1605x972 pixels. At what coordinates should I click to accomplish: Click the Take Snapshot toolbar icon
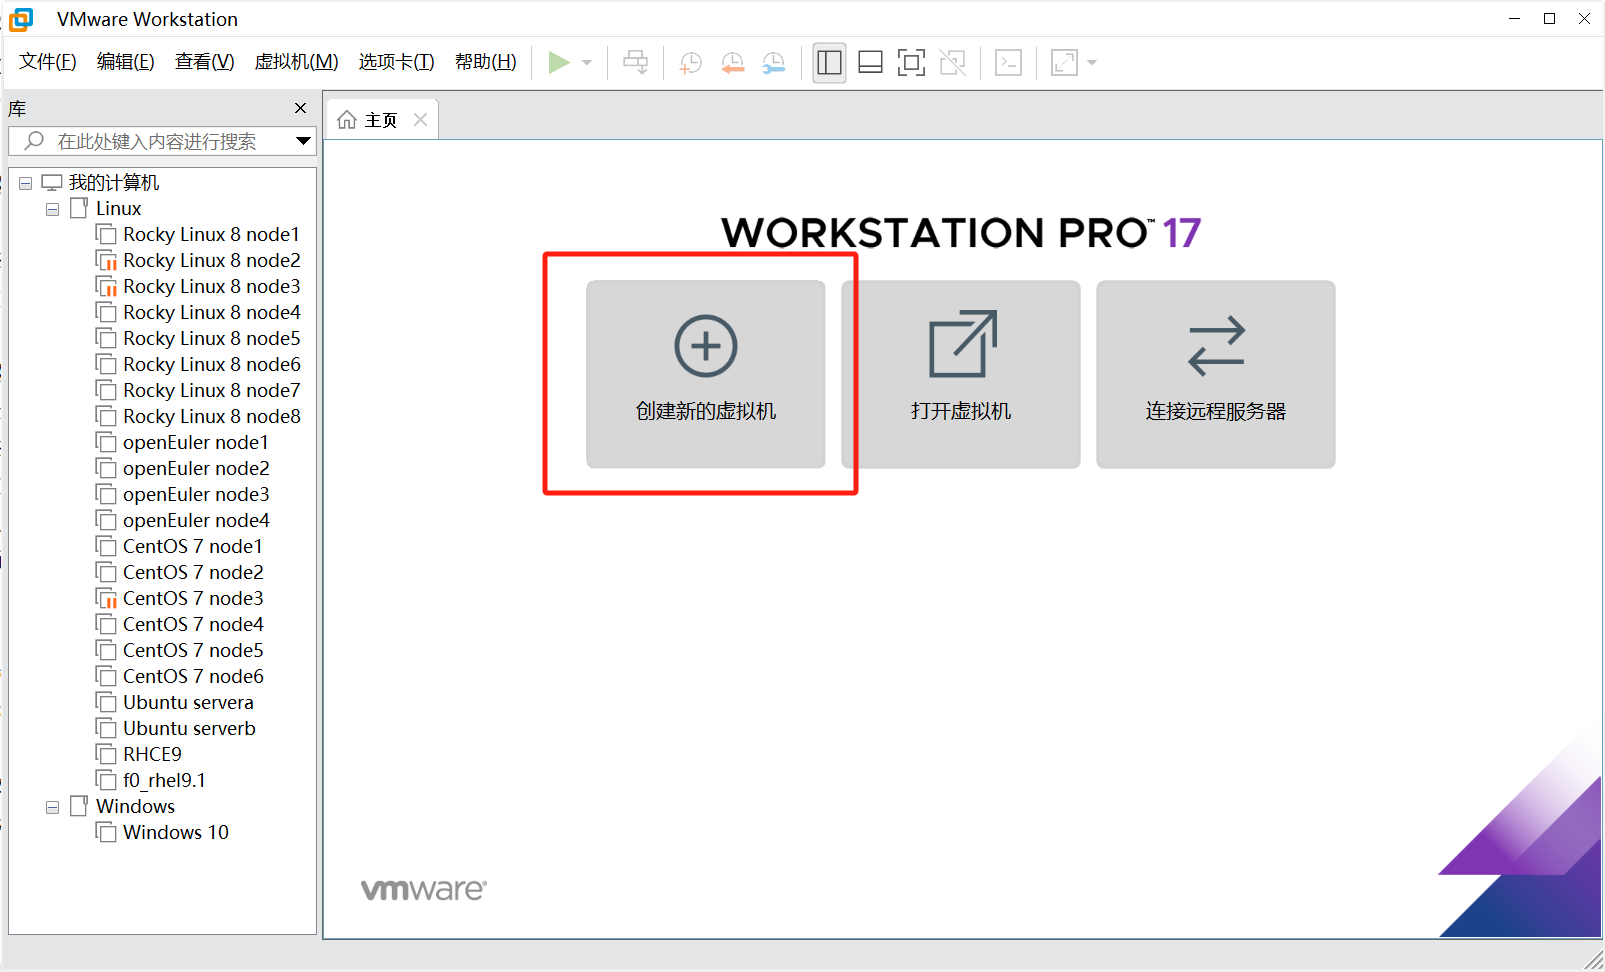click(x=690, y=63)
